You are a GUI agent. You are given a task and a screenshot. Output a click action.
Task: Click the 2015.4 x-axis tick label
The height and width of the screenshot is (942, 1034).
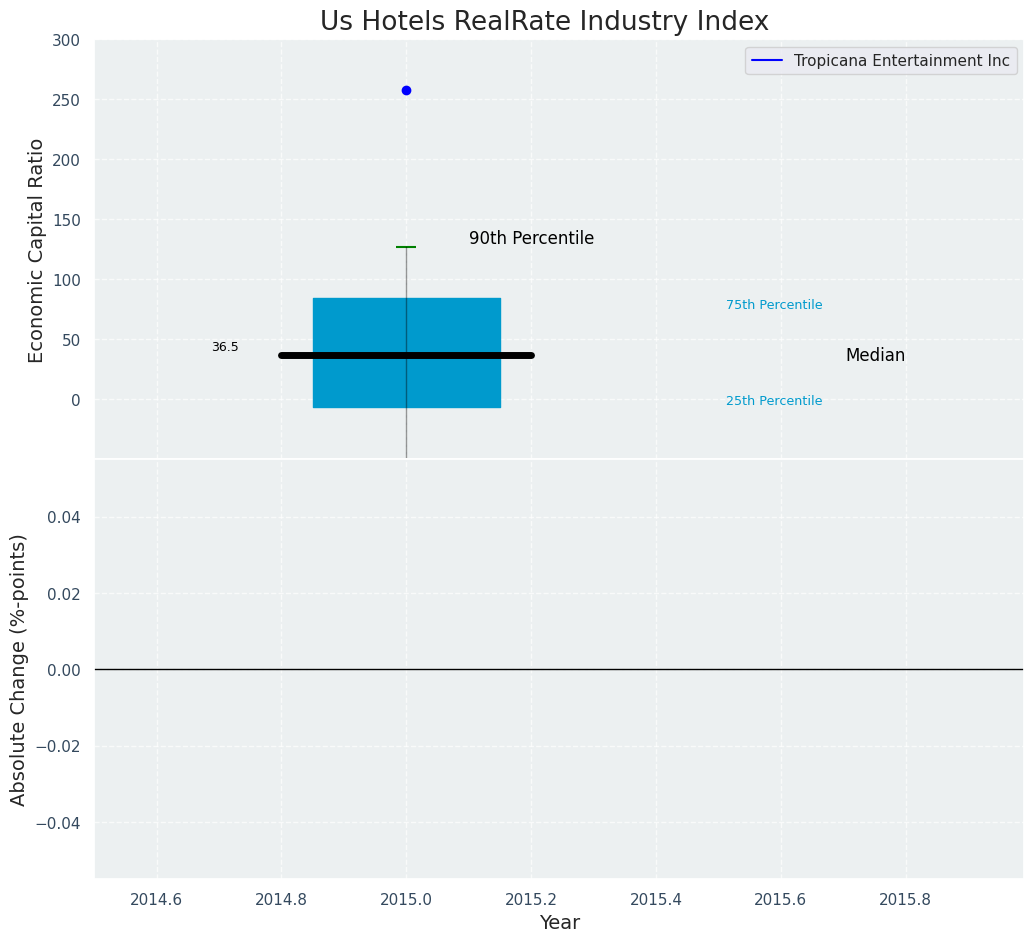[x=656, y=899]
